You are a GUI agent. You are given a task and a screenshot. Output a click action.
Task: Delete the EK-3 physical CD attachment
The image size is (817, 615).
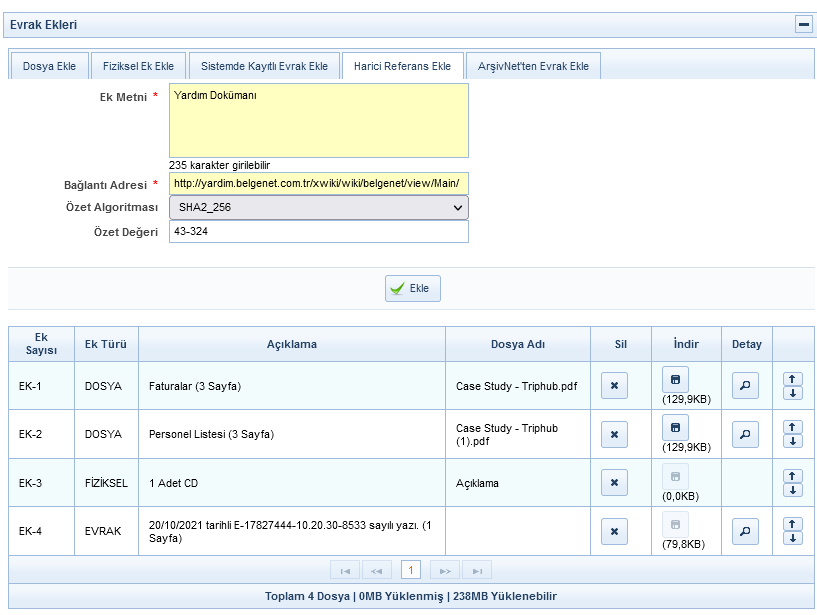click(x=614, y=483)
